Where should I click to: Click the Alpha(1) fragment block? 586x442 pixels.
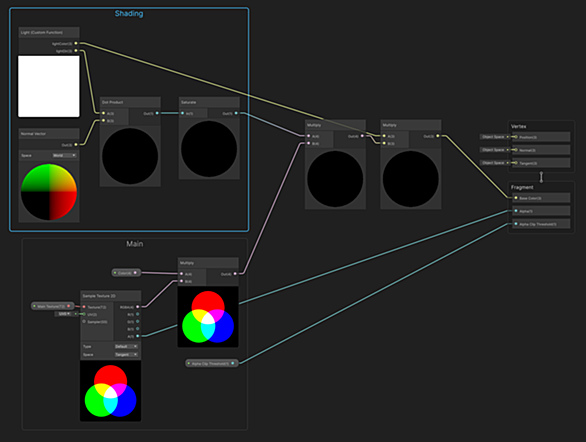pyautogui.click(x=541, y=211)
